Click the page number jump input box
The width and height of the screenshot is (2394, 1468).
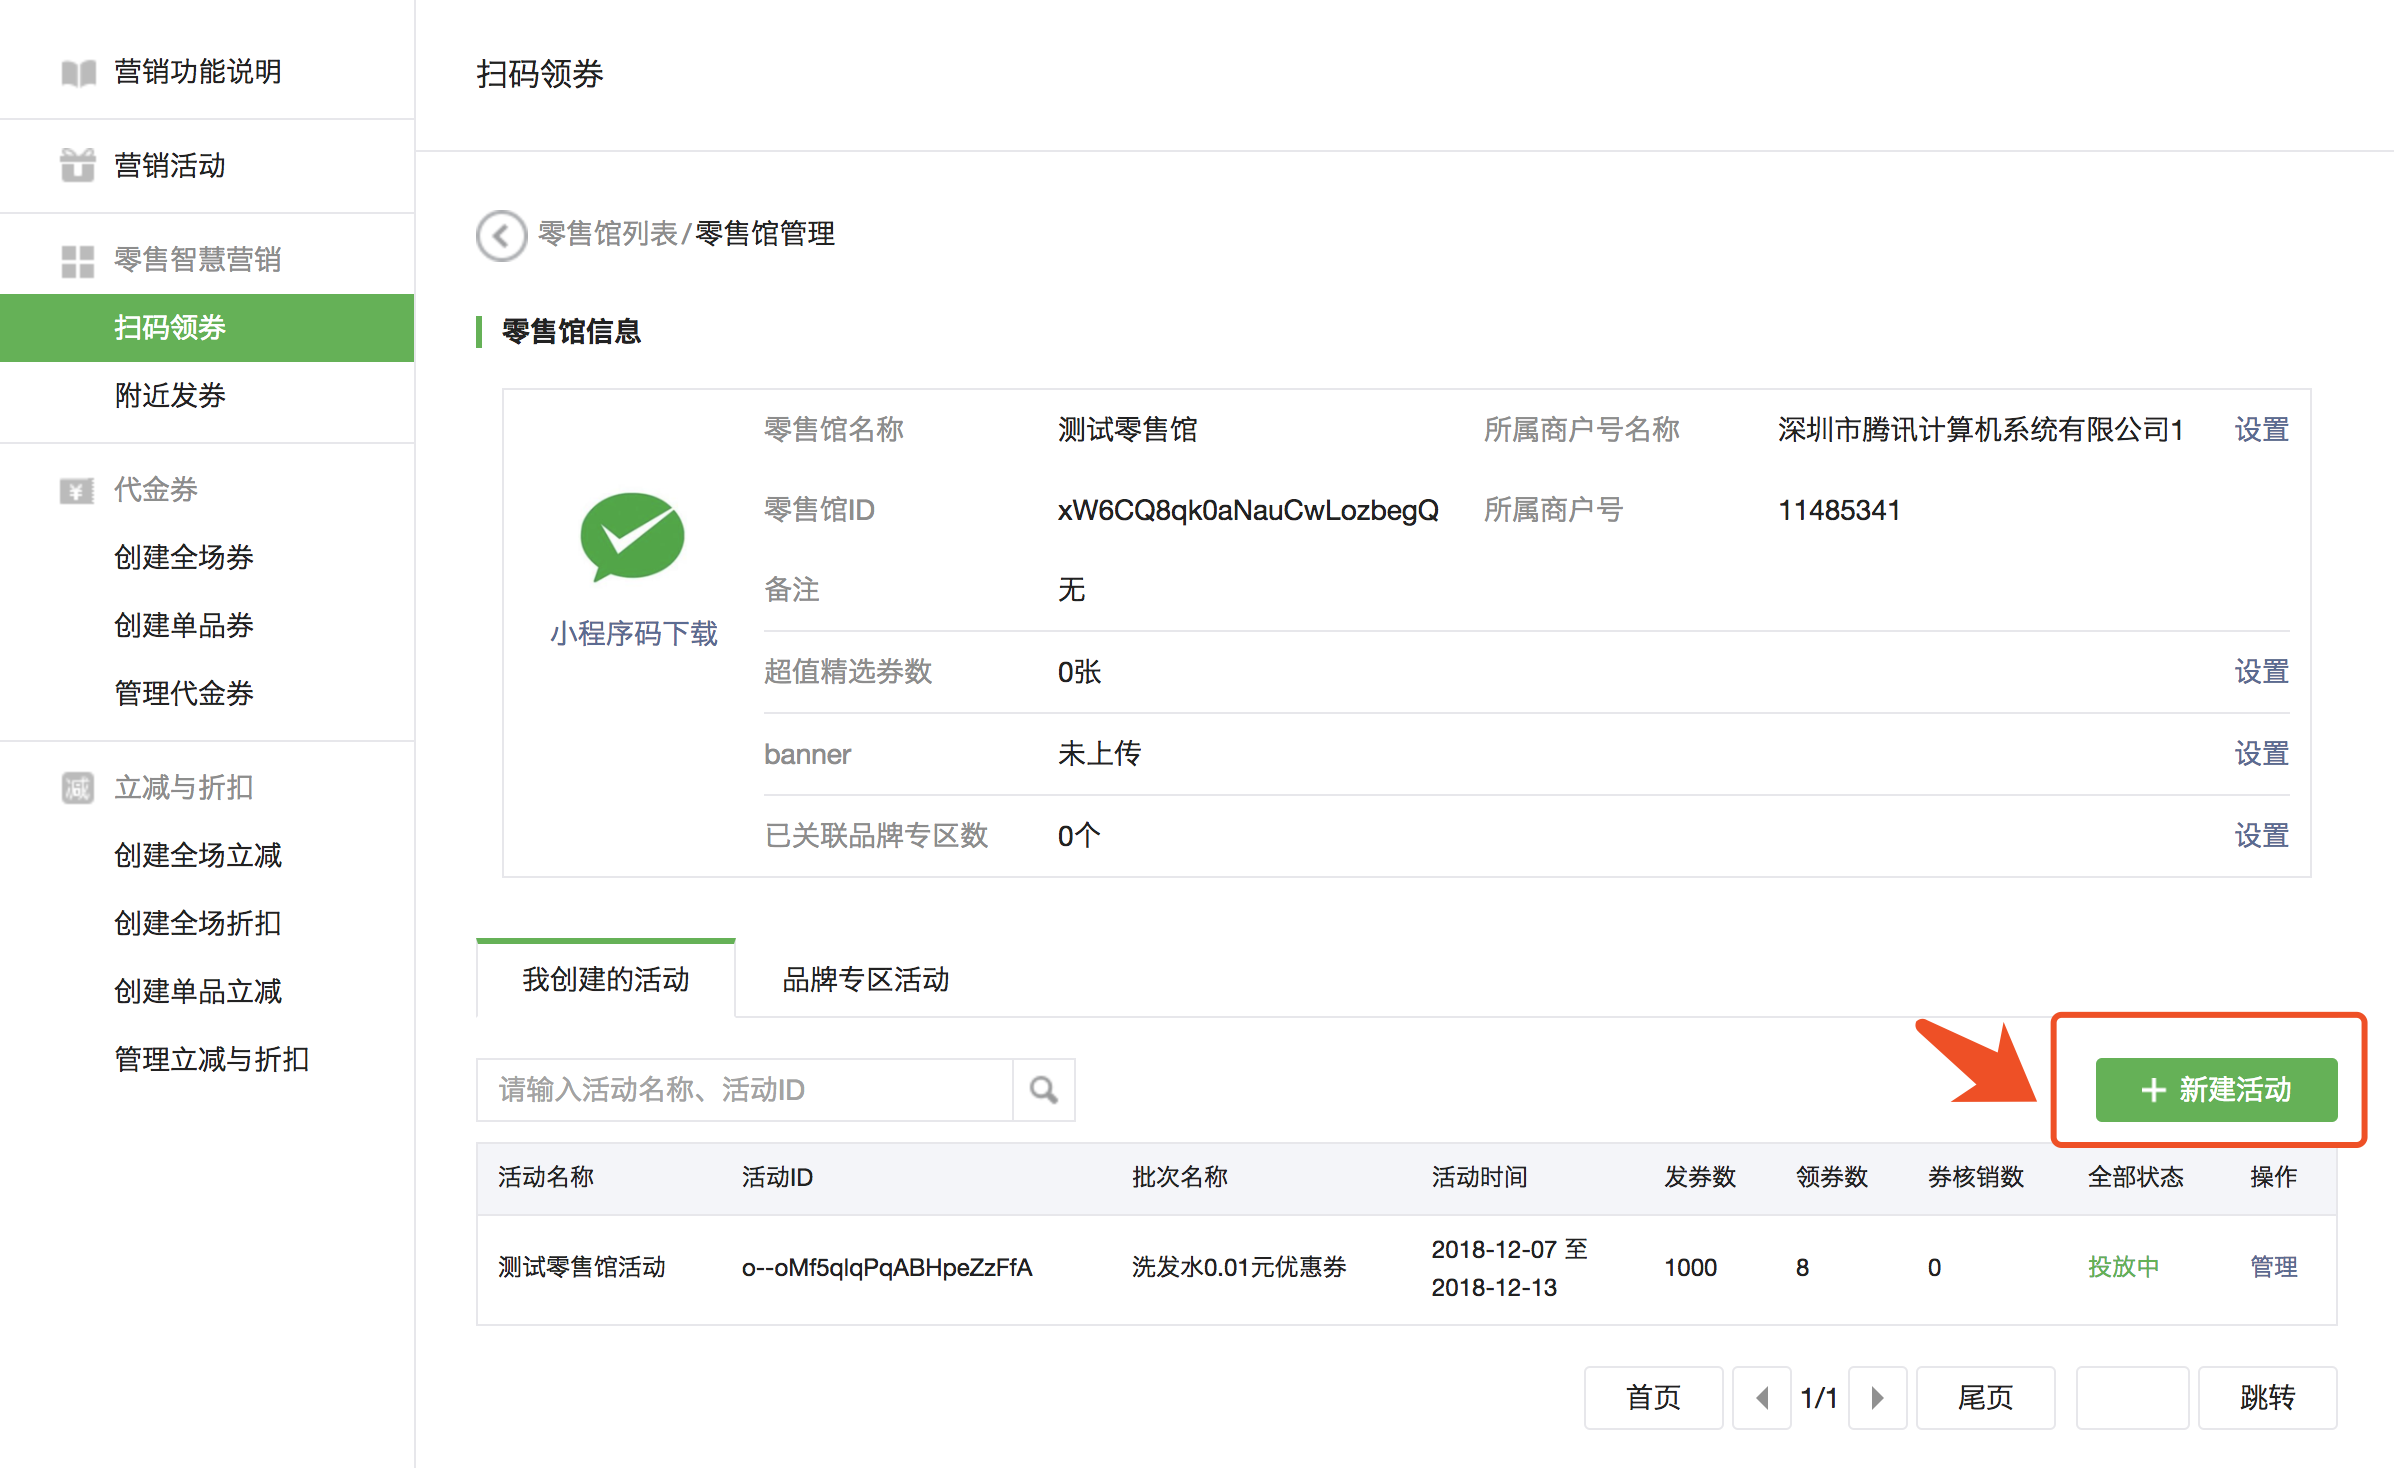(x=2131, y=1397)
